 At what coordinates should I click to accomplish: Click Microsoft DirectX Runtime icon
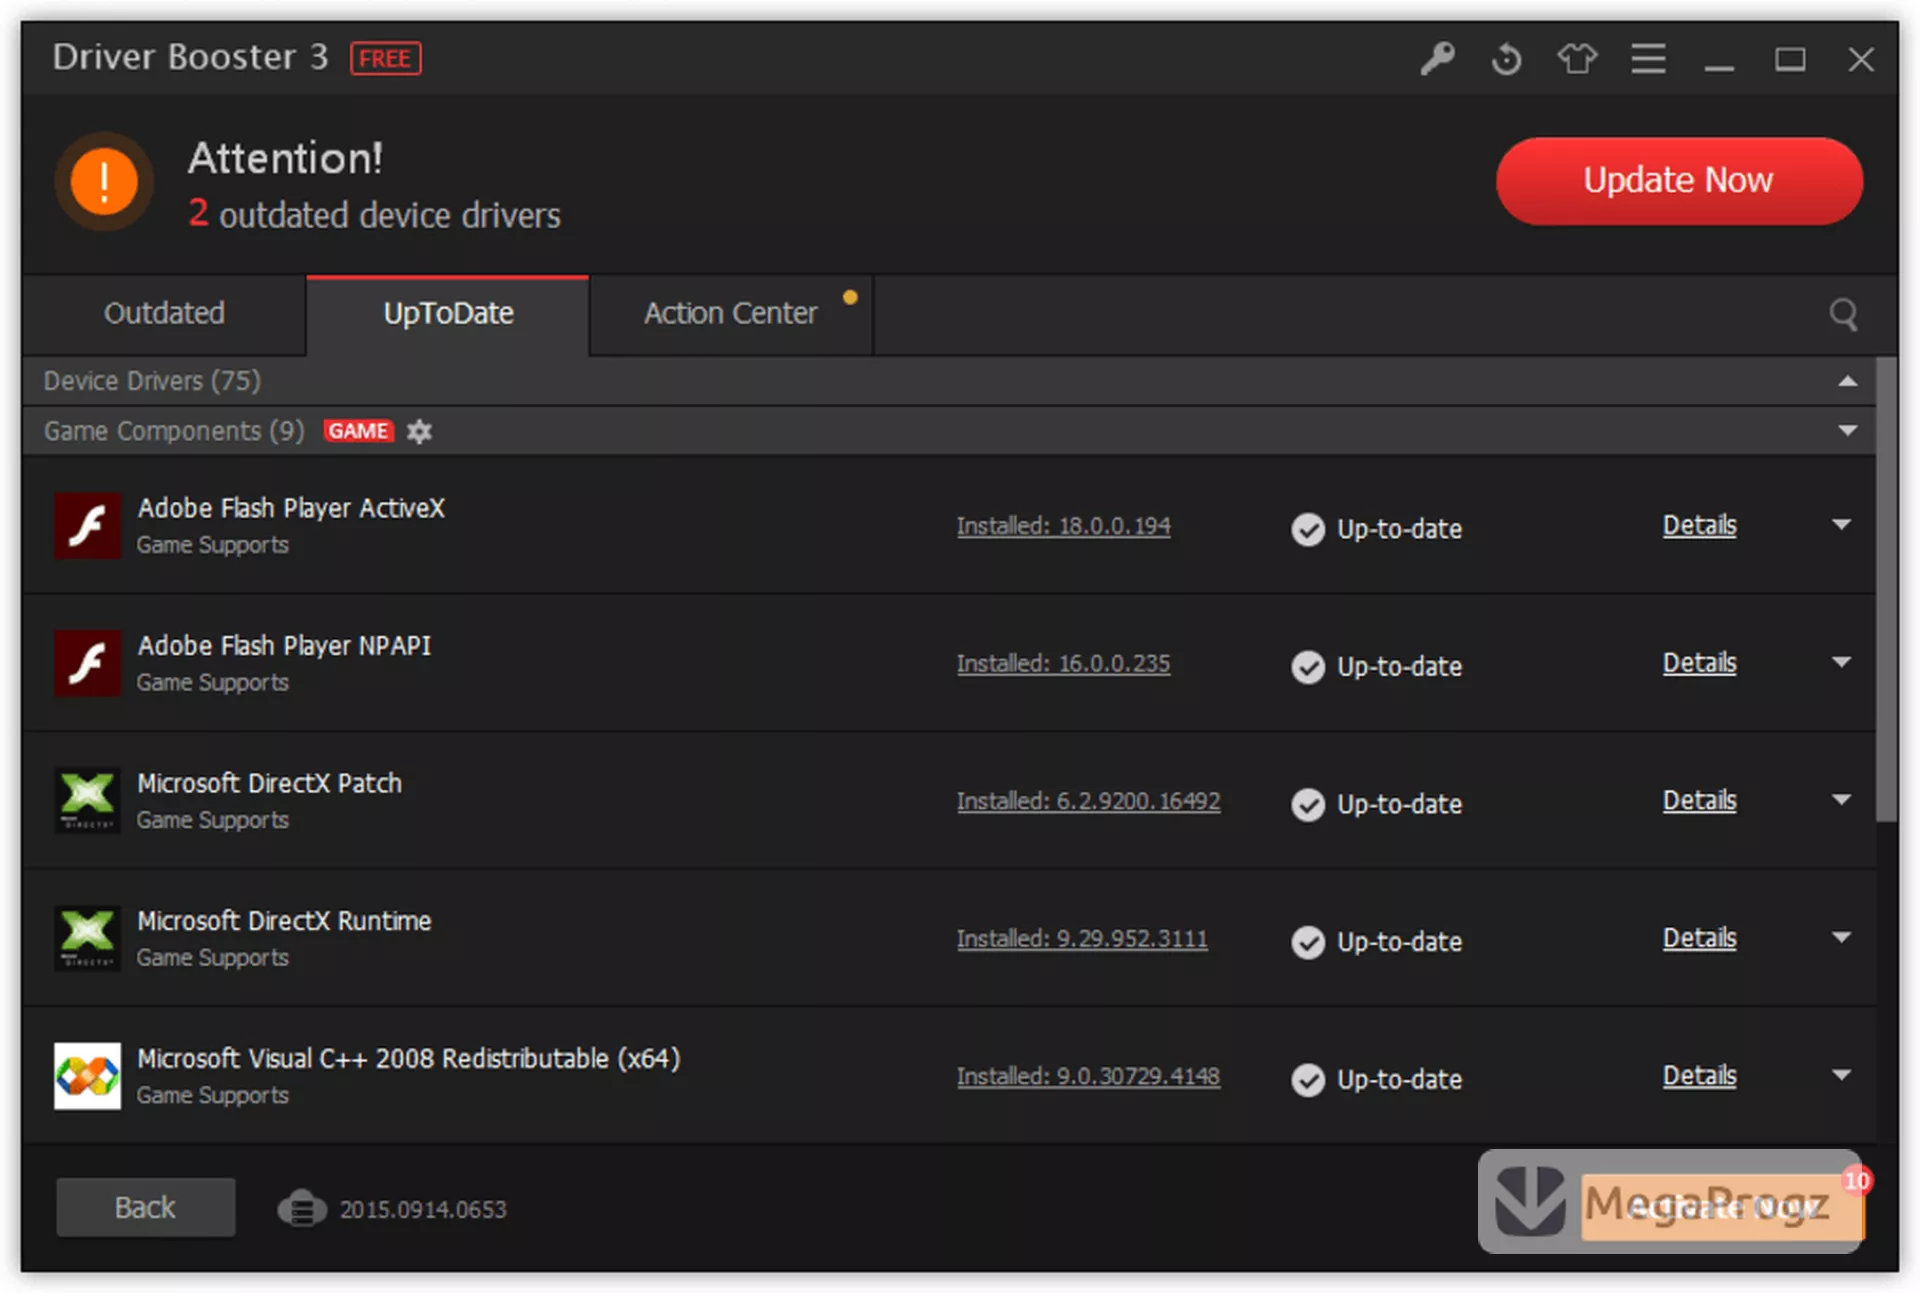click(87, 938)
